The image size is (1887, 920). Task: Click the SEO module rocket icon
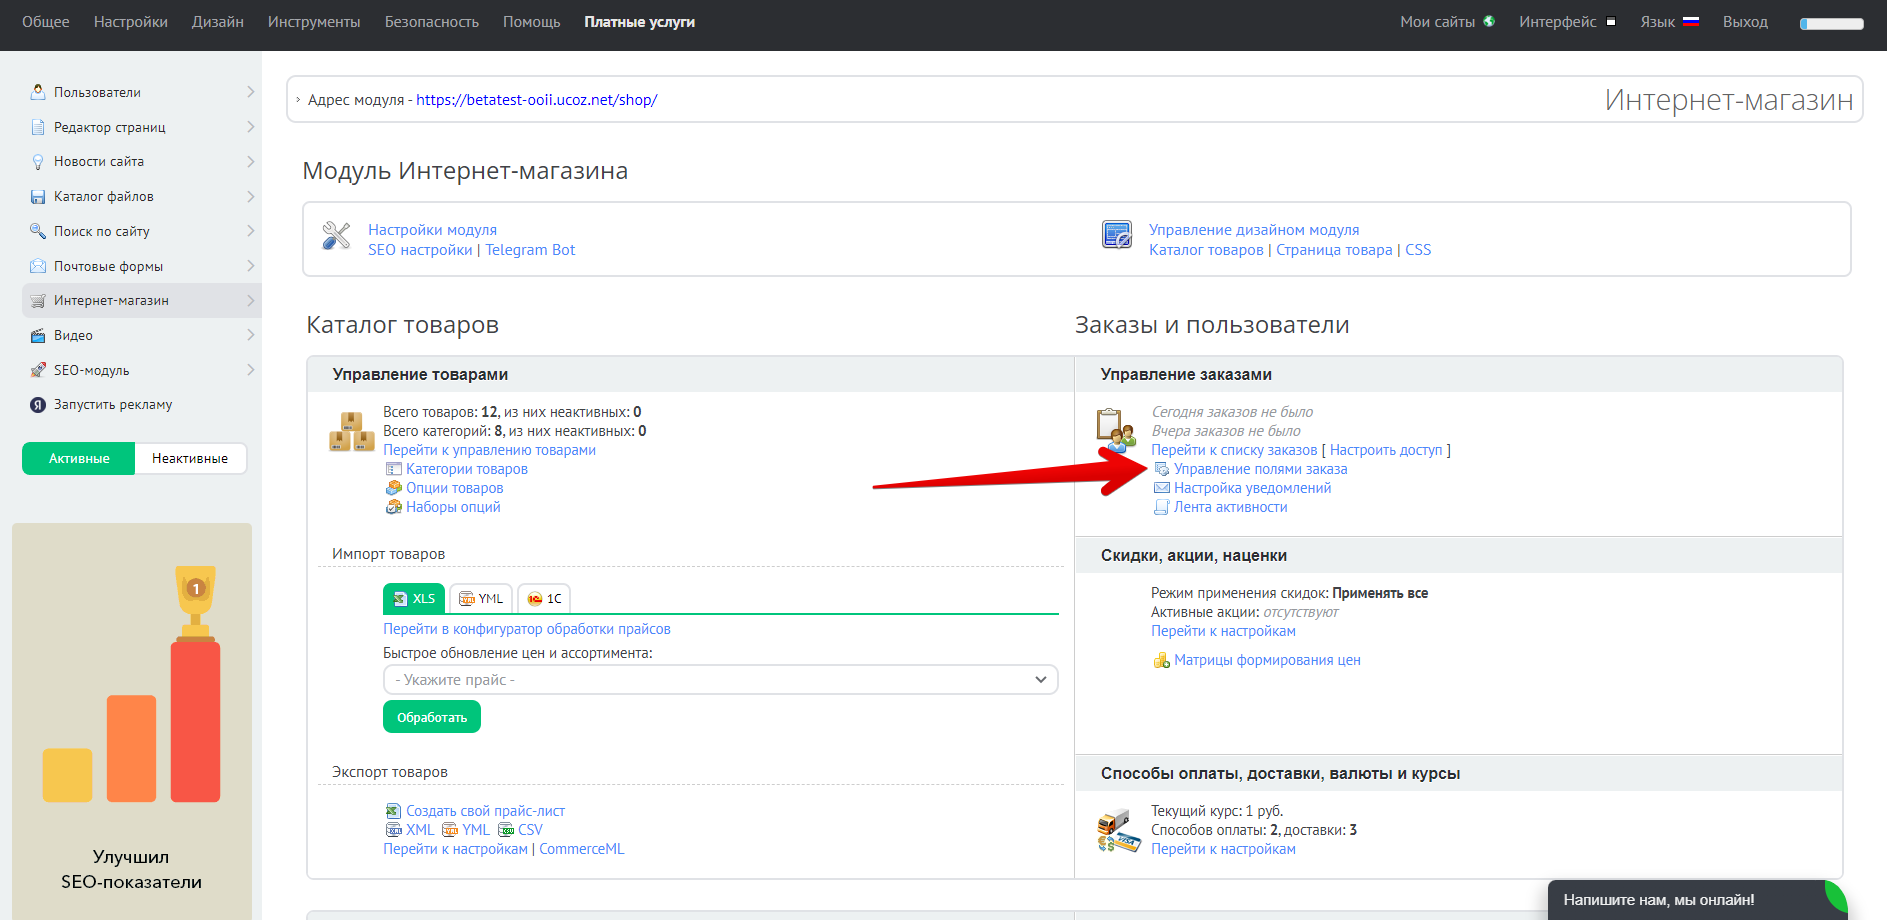point(38,370)
